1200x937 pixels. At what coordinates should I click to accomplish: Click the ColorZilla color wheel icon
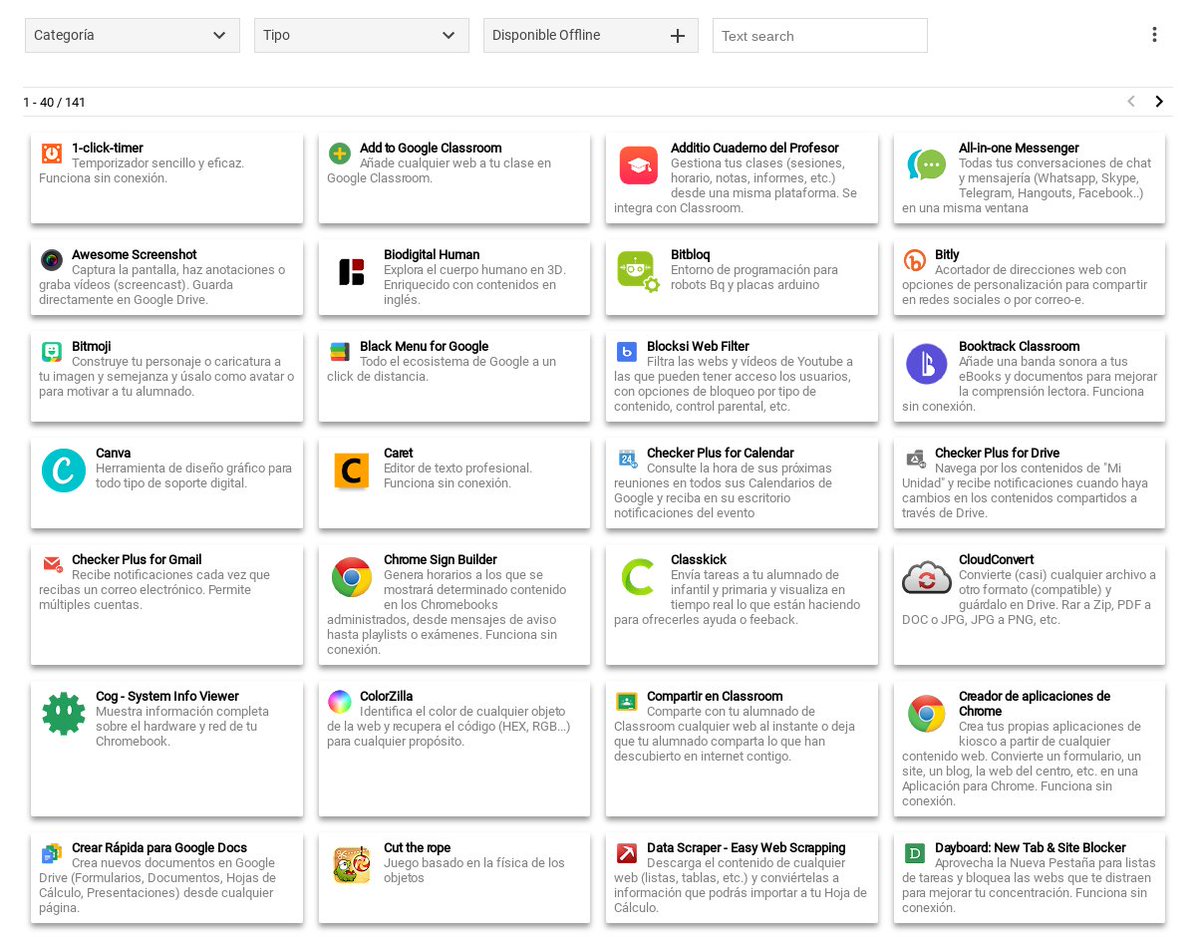pos(340,701)
